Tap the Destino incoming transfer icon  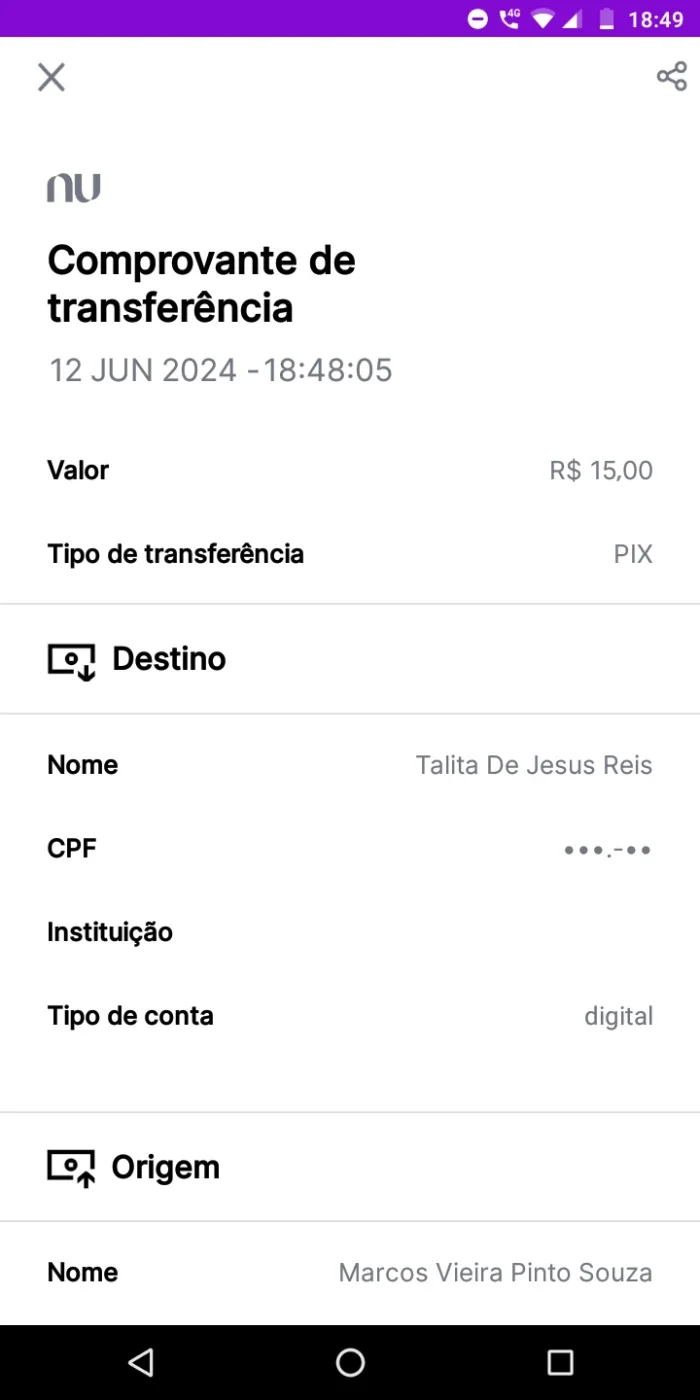[x=72, y=661]
